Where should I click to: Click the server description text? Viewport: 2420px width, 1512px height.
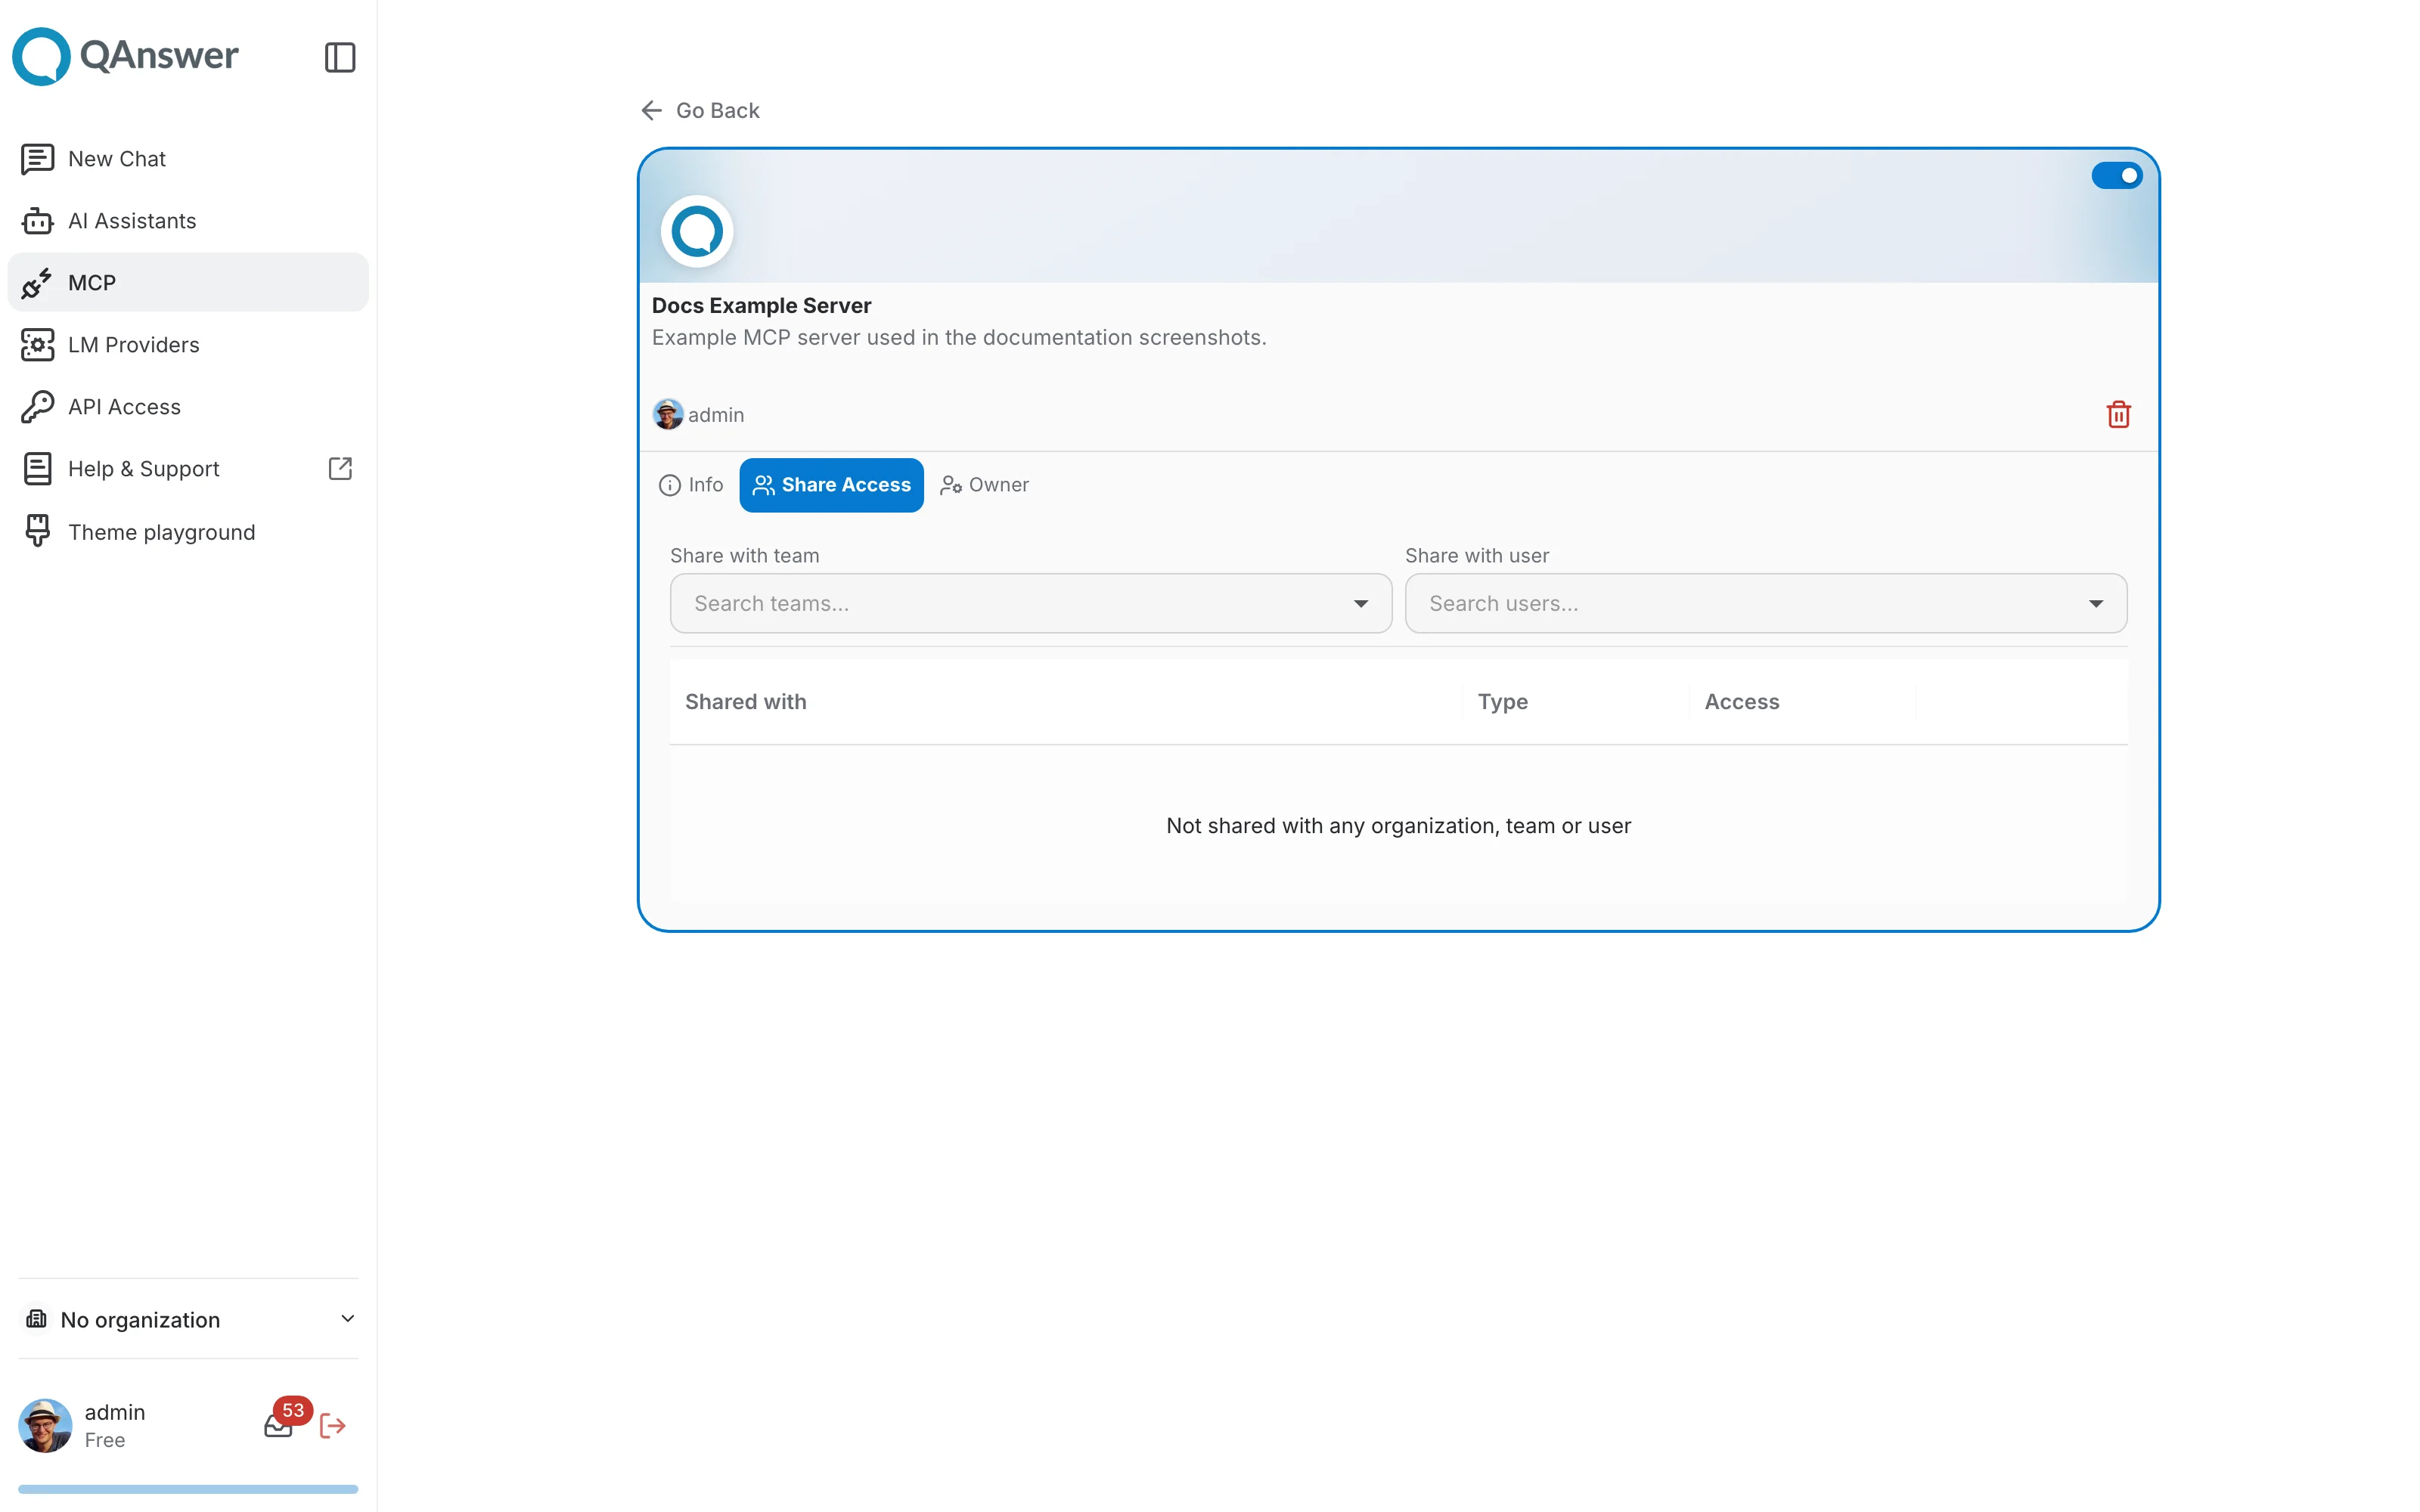tap(959, 337)
